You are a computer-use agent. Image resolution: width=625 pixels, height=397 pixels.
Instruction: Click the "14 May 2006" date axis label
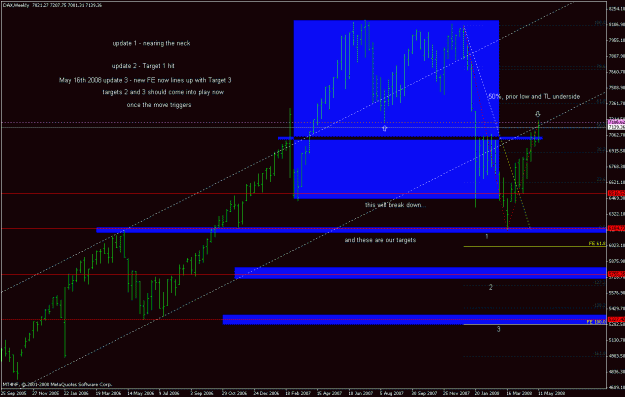(140, 393)
